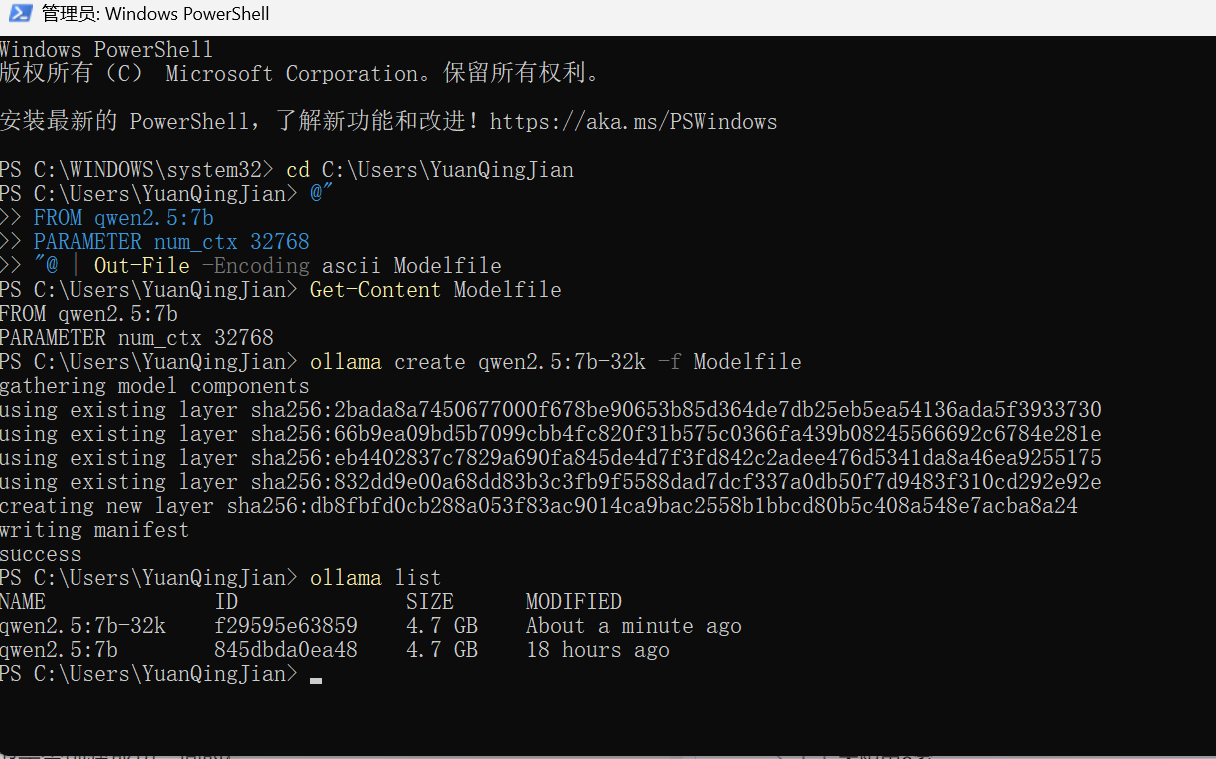This screenshot has width=1216, height=759.
Task: Click 'About a minute ago' modified value
Action: click(x=634, y=626)
